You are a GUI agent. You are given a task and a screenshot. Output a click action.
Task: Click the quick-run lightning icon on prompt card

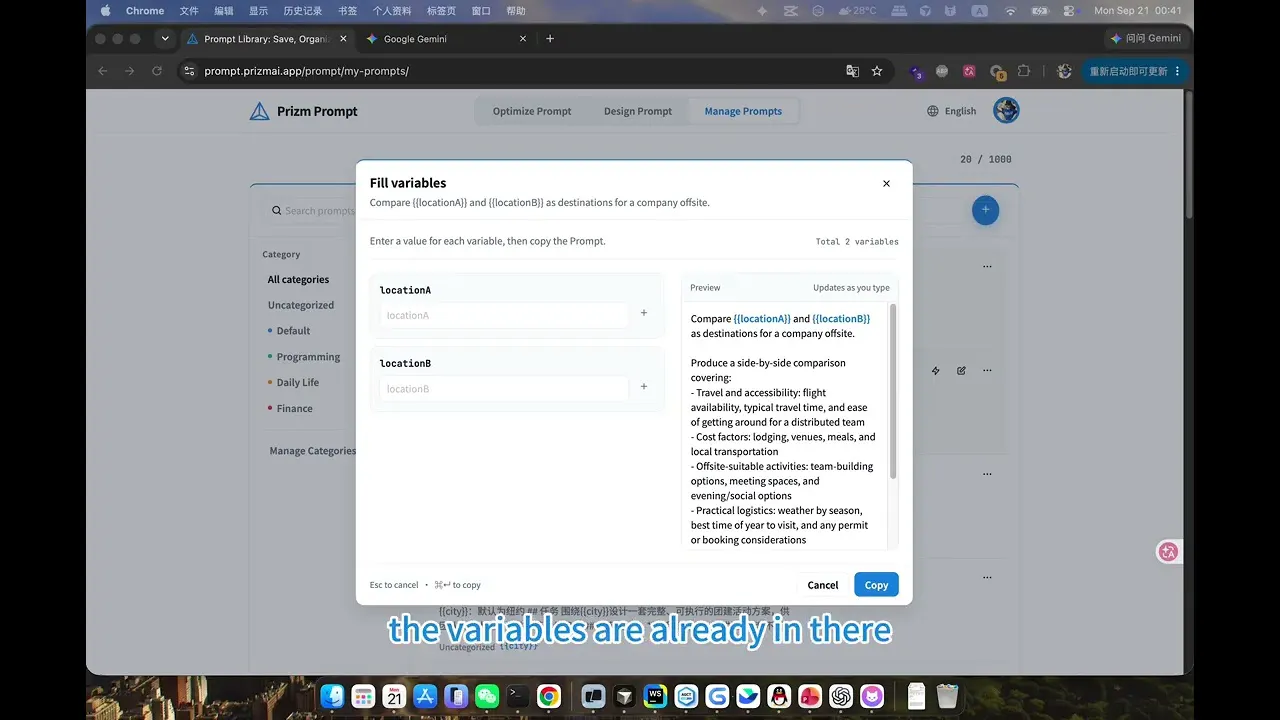coord(936,371)
